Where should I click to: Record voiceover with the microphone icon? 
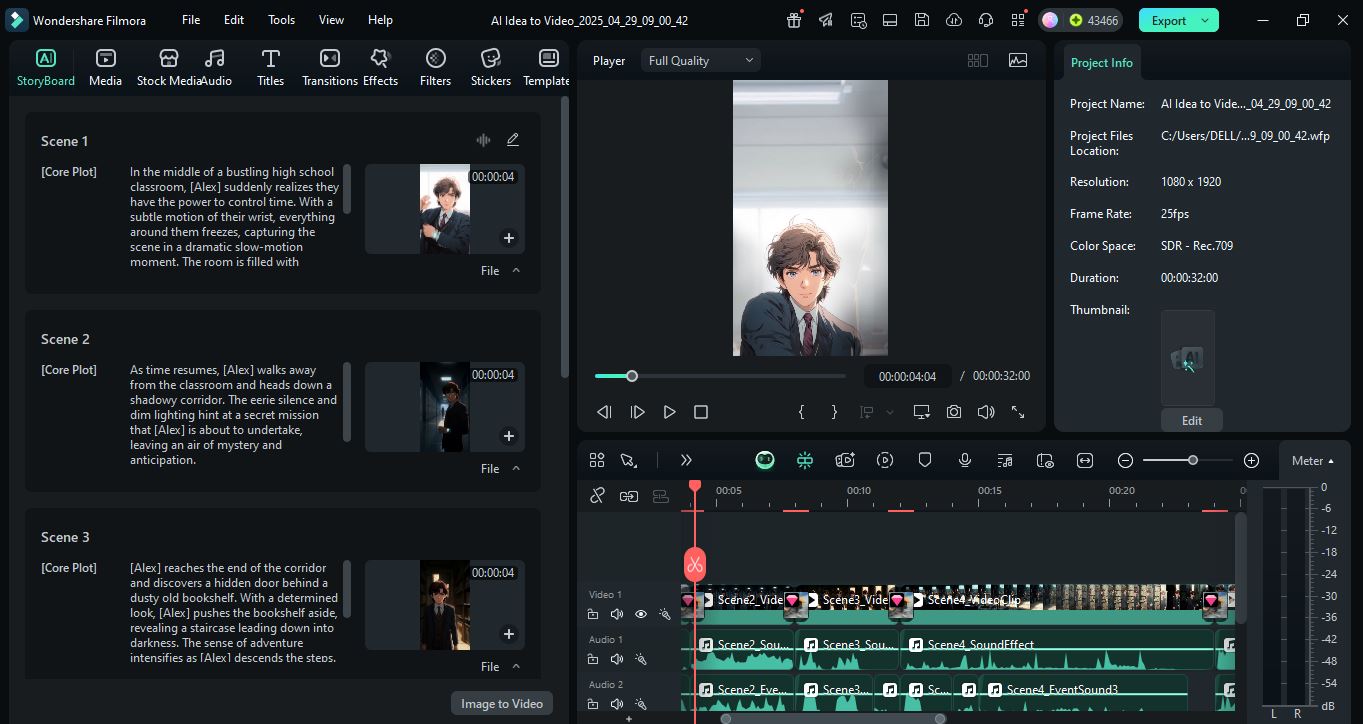tap(965, 460)
